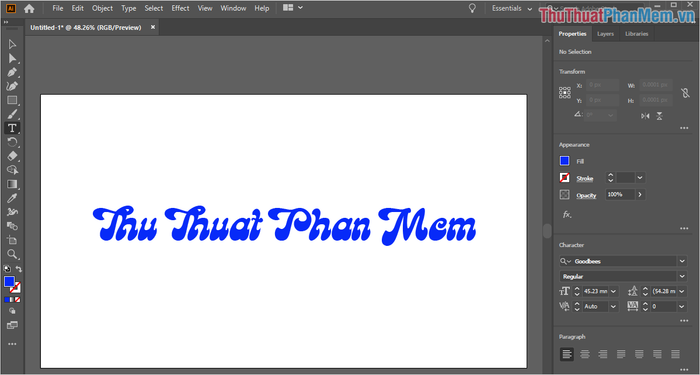Viewport: 700px width, 375px height.
Task: Toggle constrain width and height proportions
Action: (685, 93)
